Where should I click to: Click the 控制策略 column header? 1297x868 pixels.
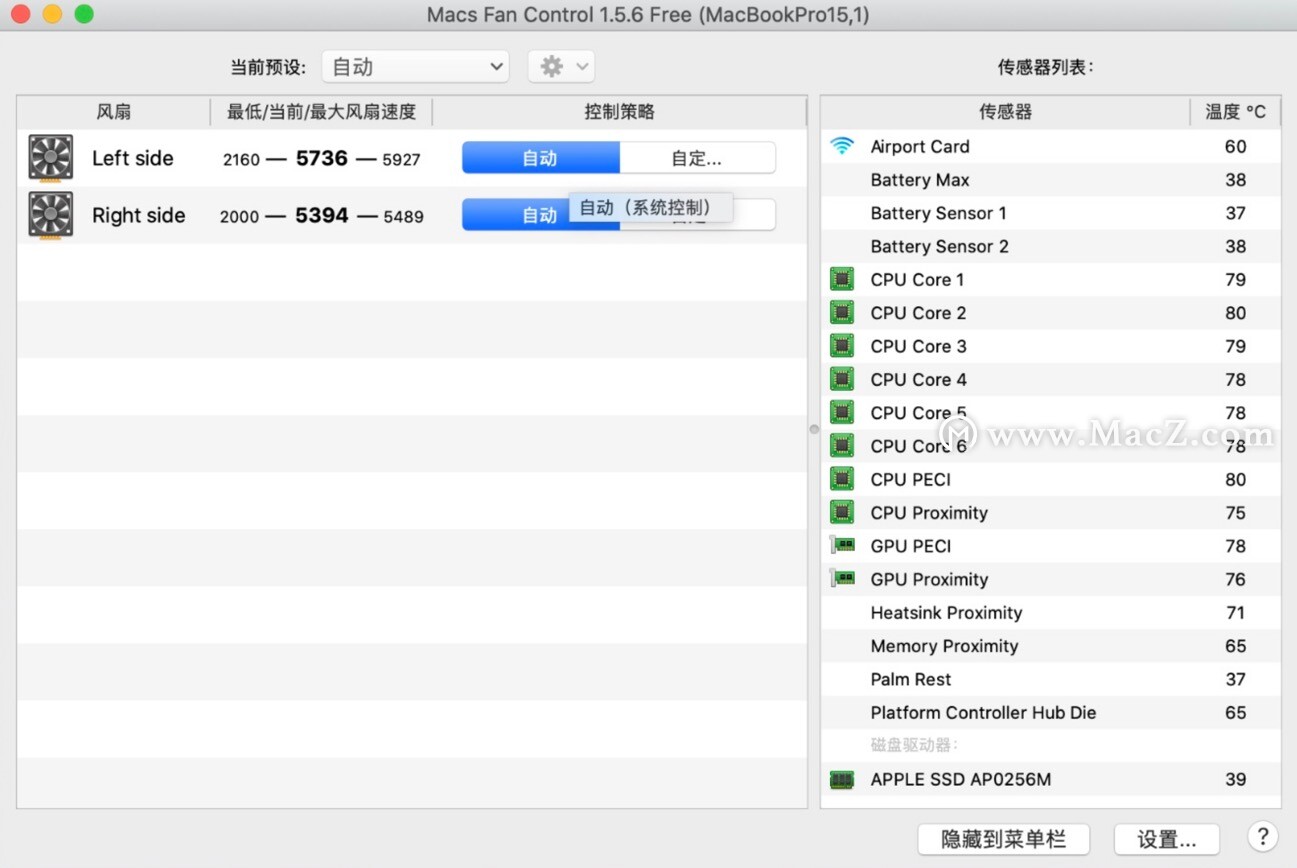pyautogui.click(x=619, y=112)
